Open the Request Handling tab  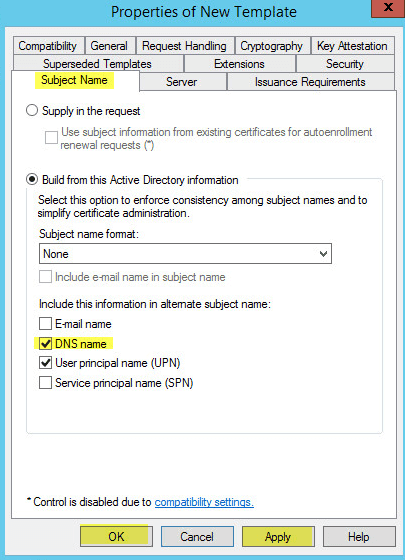pyautogui.click(x=185, y=46)
